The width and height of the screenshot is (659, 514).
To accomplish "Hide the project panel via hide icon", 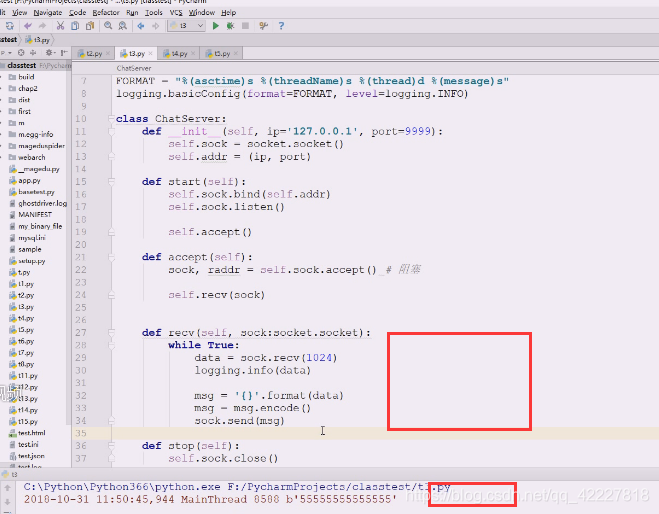I will coord(64,53).
